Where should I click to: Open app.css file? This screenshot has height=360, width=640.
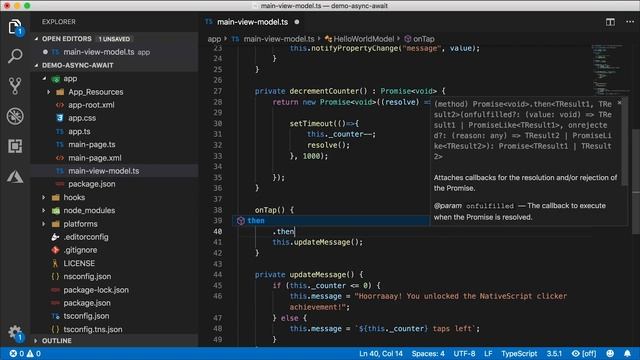tap(114, 118)
